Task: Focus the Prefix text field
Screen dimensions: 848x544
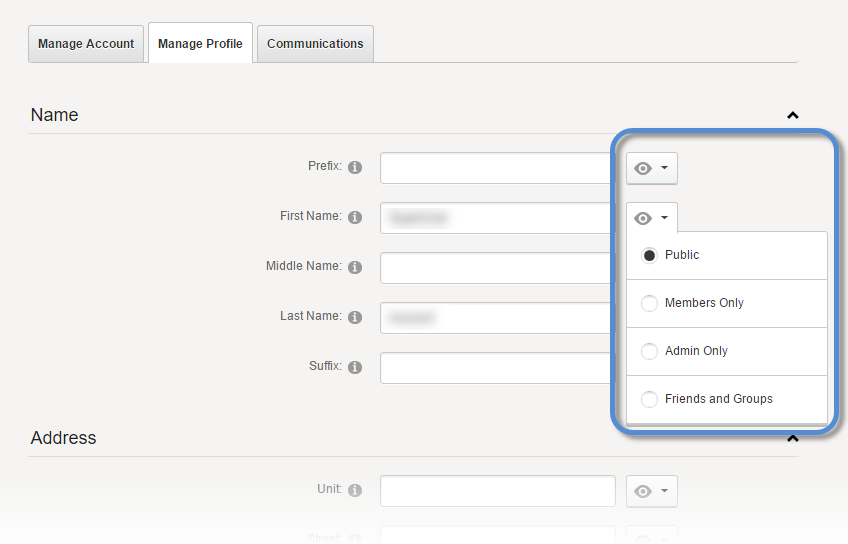Action: (498, 168)
